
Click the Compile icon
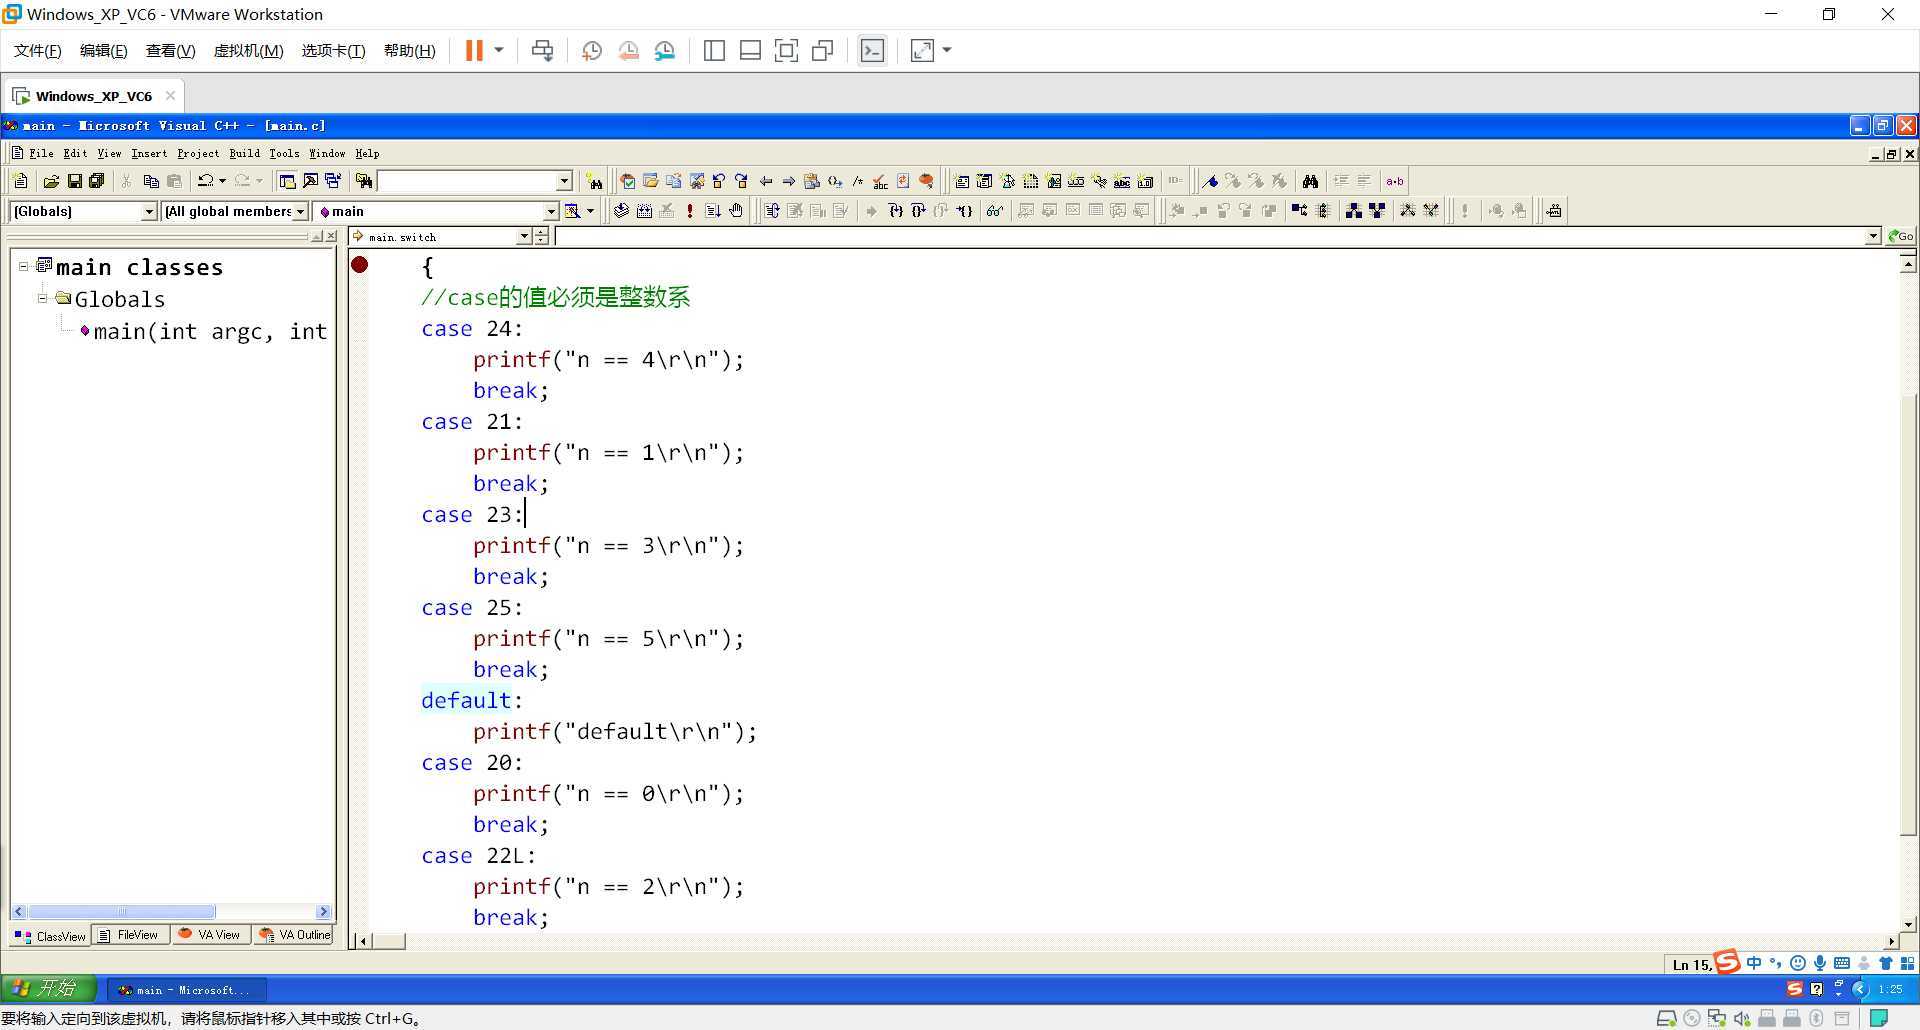coord(621,210)
